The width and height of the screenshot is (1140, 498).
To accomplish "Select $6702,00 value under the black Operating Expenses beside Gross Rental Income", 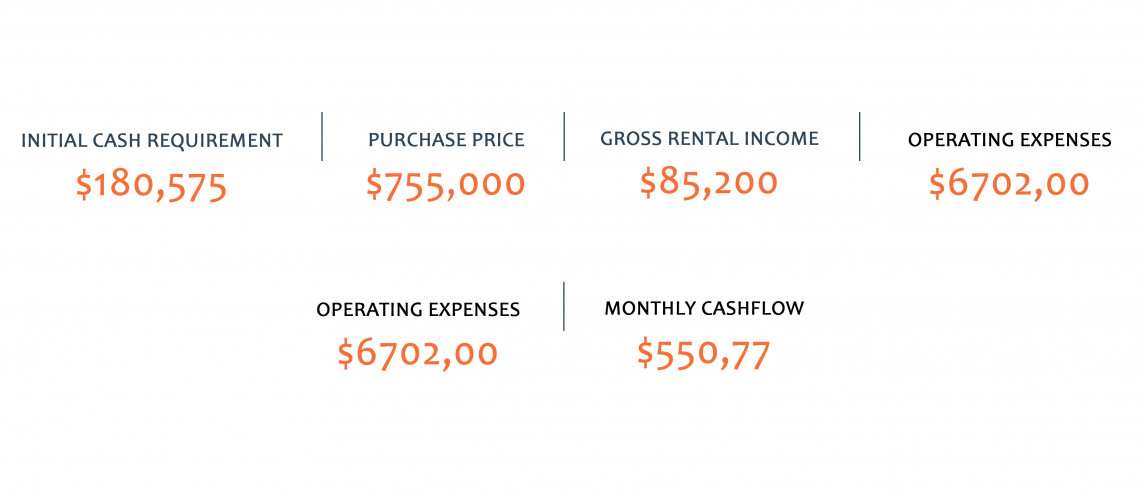I will (x=1009, y=185).
